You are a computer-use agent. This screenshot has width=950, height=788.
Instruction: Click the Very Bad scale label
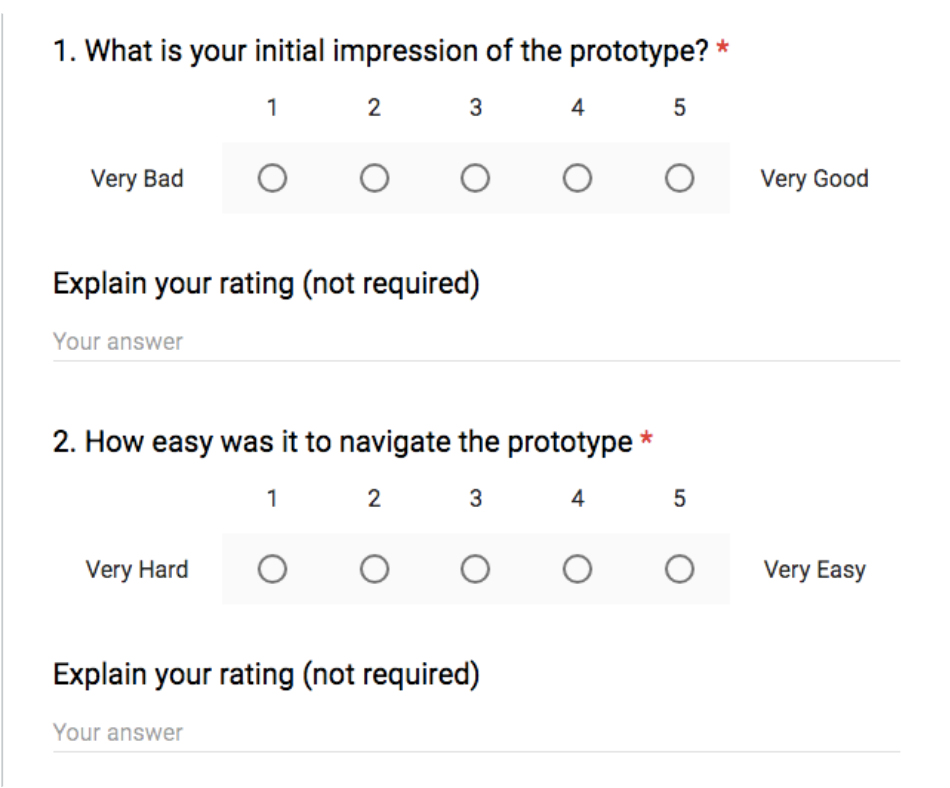(x=137, y=179)
